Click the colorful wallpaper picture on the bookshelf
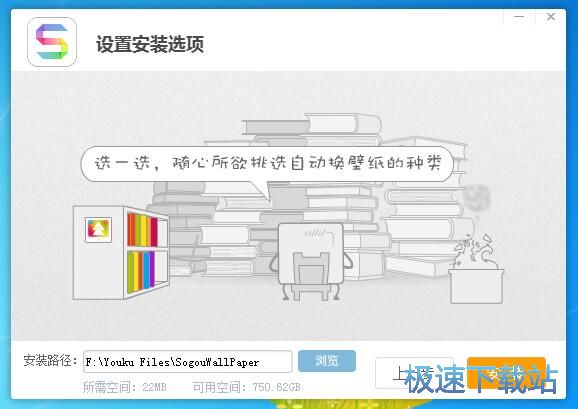The width and height of the screenshot is (578, 409). click(98, 229)
